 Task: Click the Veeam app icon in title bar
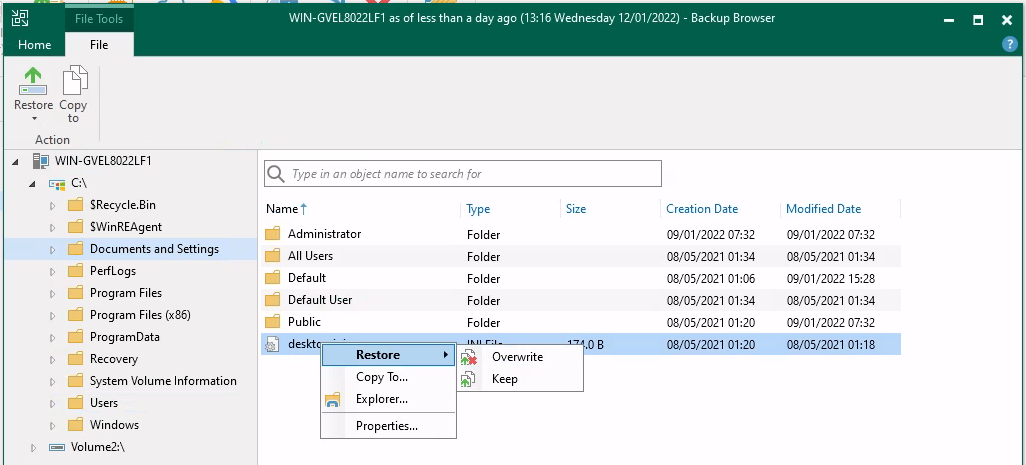pos(20,18)
